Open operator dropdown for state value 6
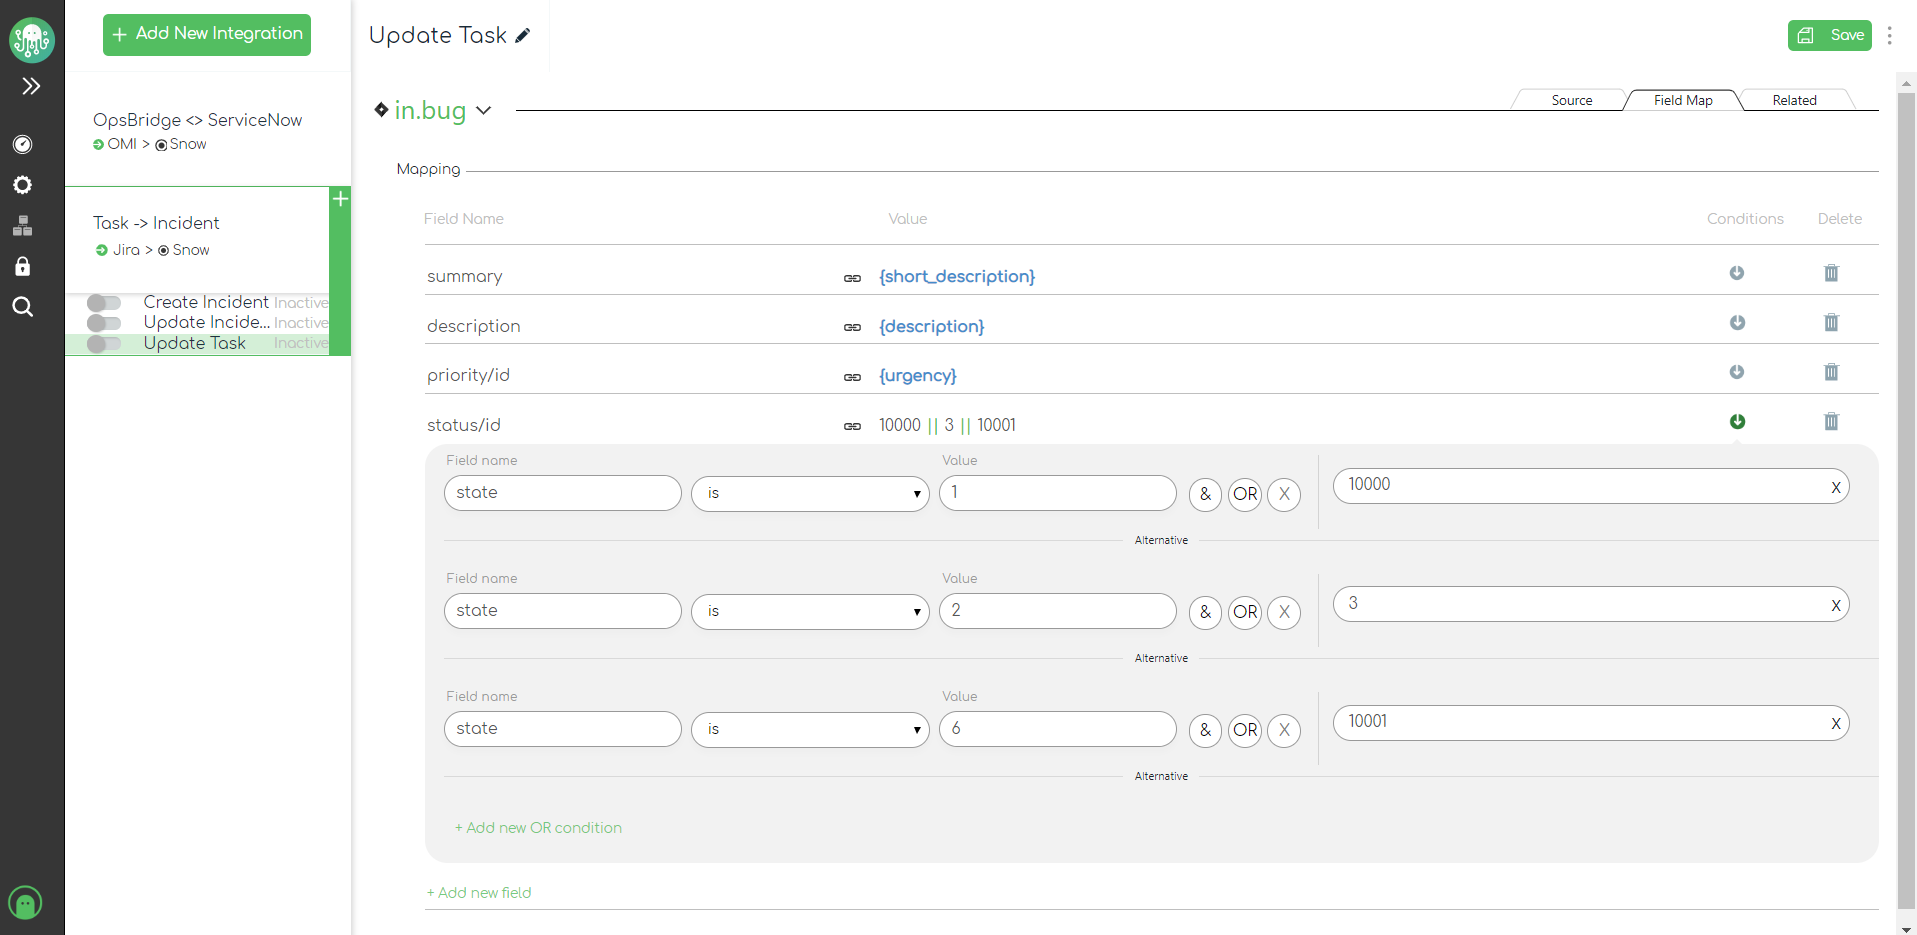This screenshot has height=935, width=1917. (810, 729)
